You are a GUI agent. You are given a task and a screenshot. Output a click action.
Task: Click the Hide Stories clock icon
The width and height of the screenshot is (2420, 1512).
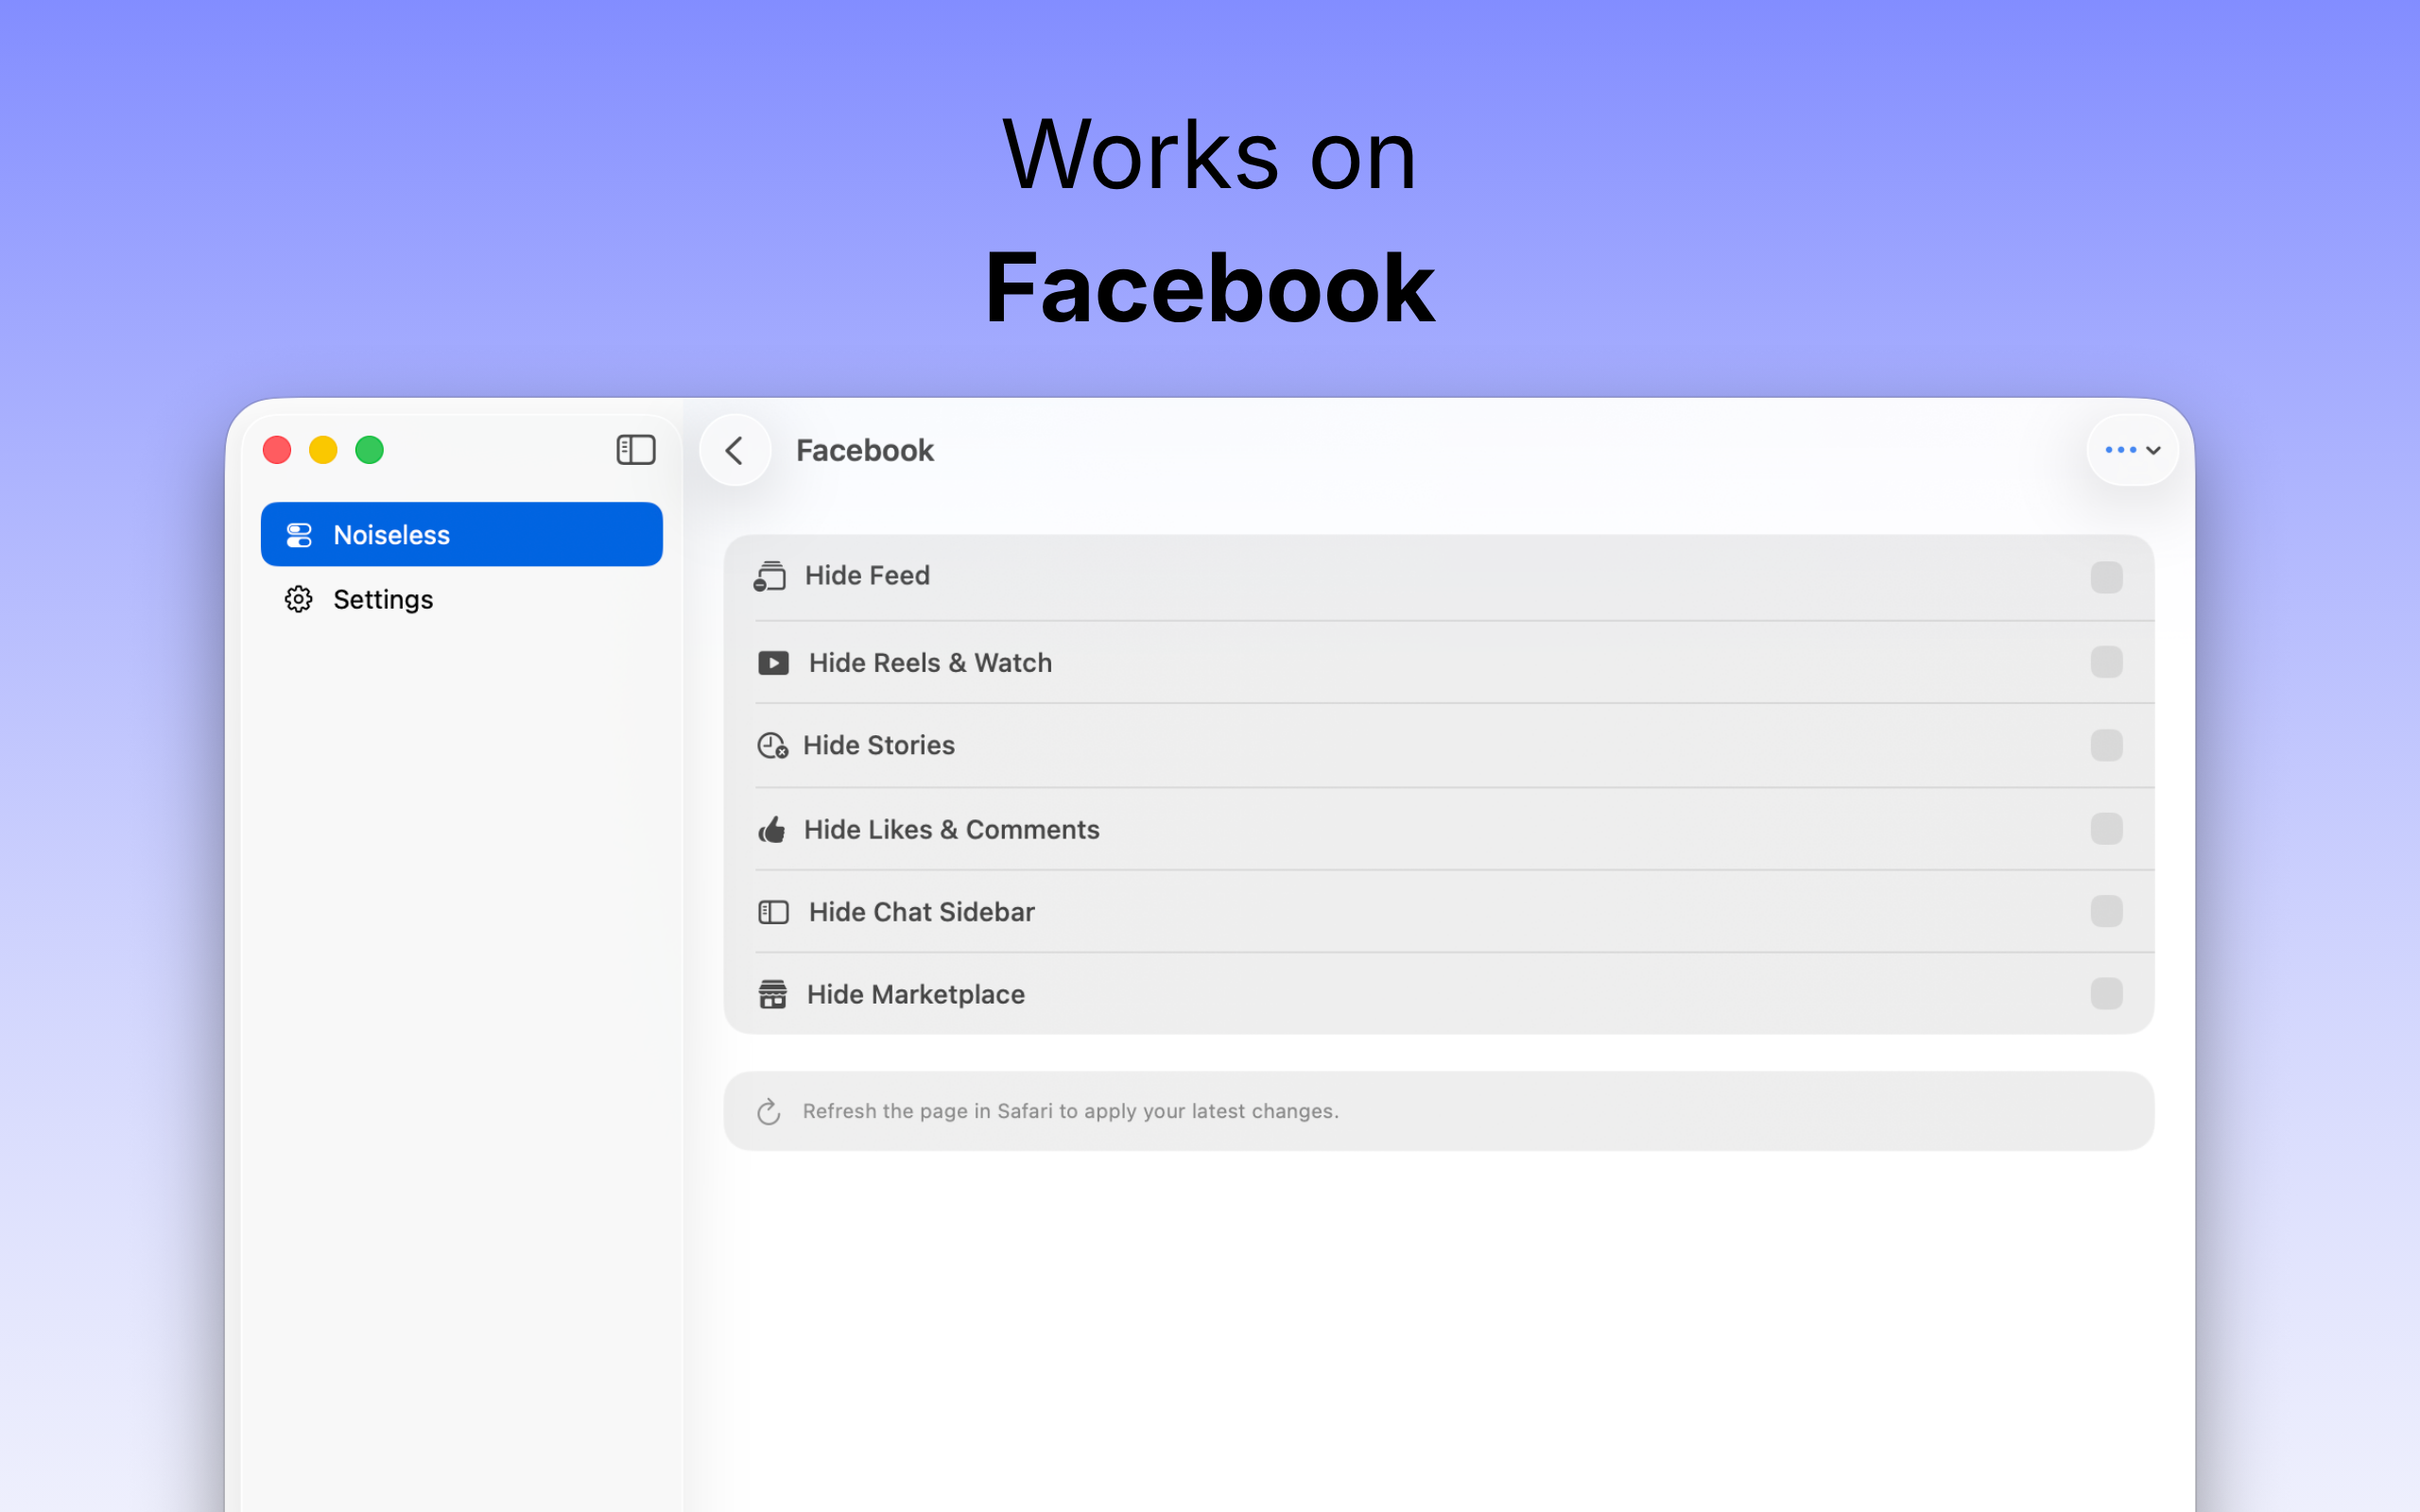772,746
